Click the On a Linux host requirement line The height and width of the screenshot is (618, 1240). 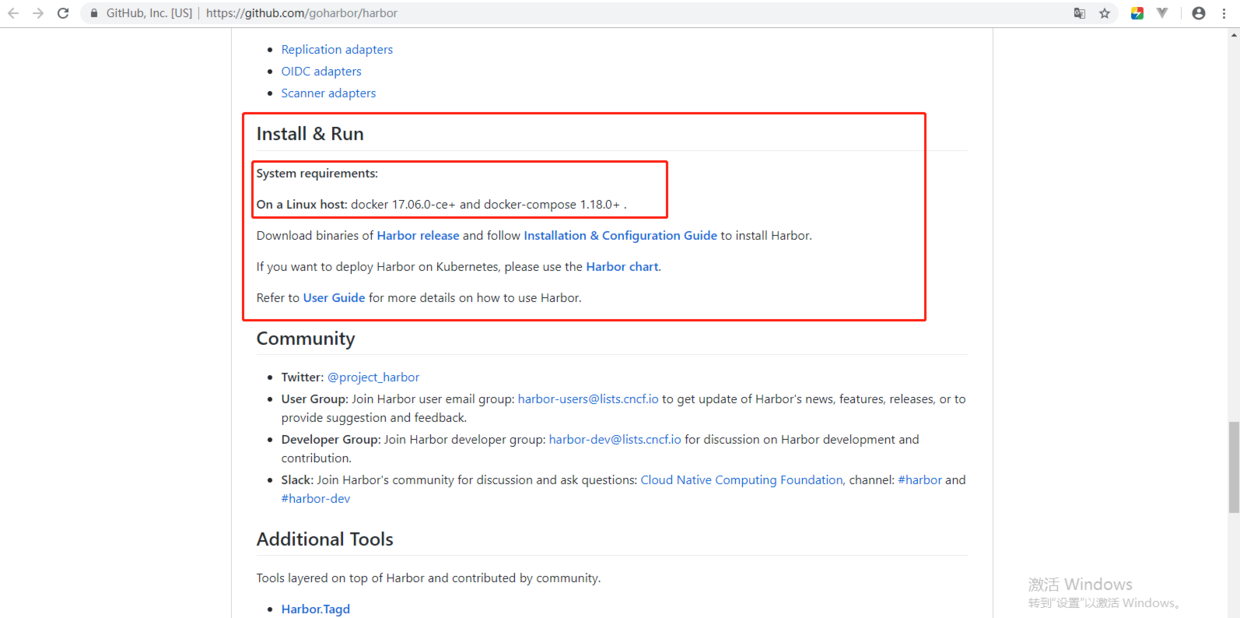pyautogui.click(x=441, y=205)
